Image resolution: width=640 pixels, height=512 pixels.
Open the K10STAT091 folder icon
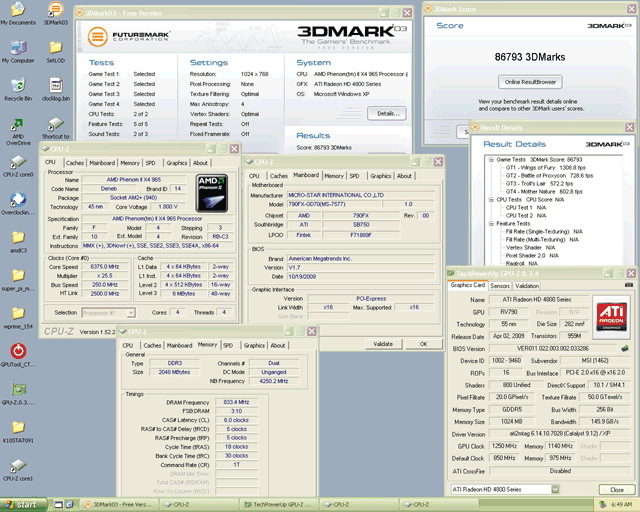point(17,426)
